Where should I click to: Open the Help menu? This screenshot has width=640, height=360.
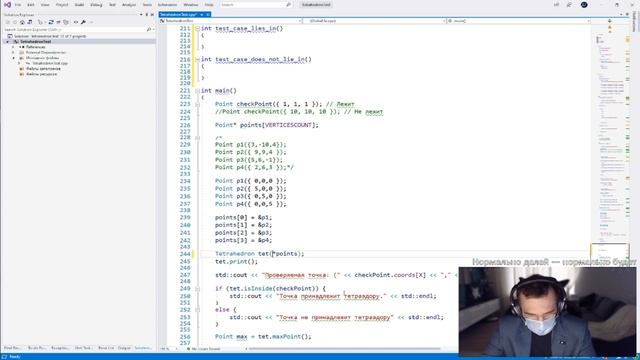pyautogui.click(x=209, y=4)
